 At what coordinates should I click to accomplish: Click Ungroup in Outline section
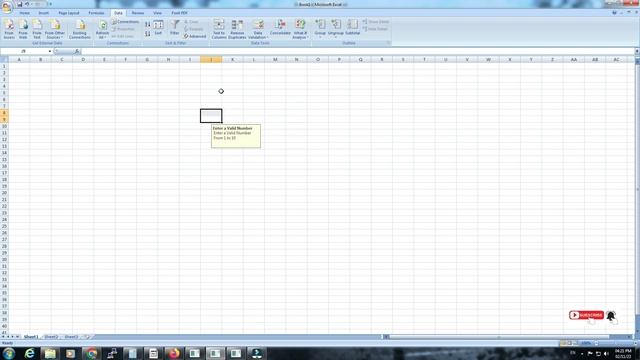[x=336, y=29]
